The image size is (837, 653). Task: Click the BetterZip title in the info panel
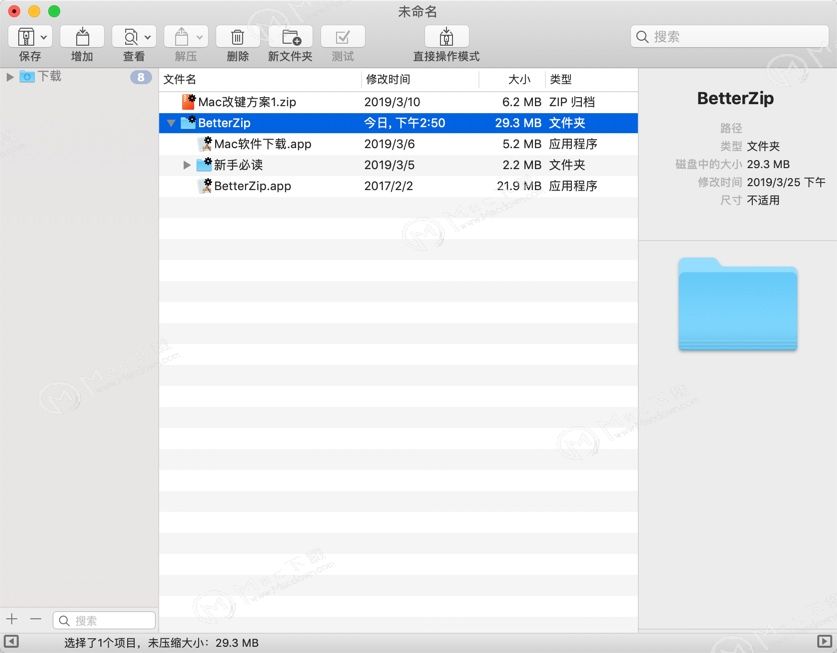(x=735, y=98)
